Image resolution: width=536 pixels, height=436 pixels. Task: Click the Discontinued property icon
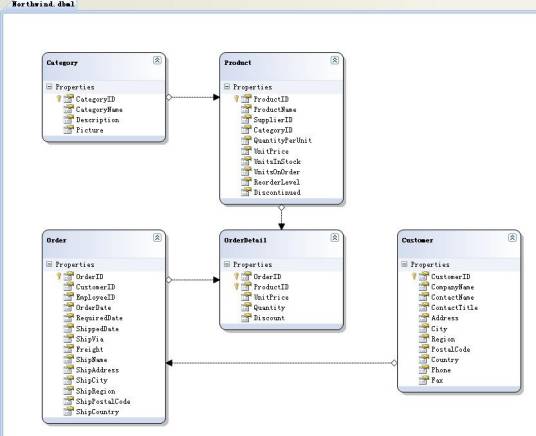246,192
